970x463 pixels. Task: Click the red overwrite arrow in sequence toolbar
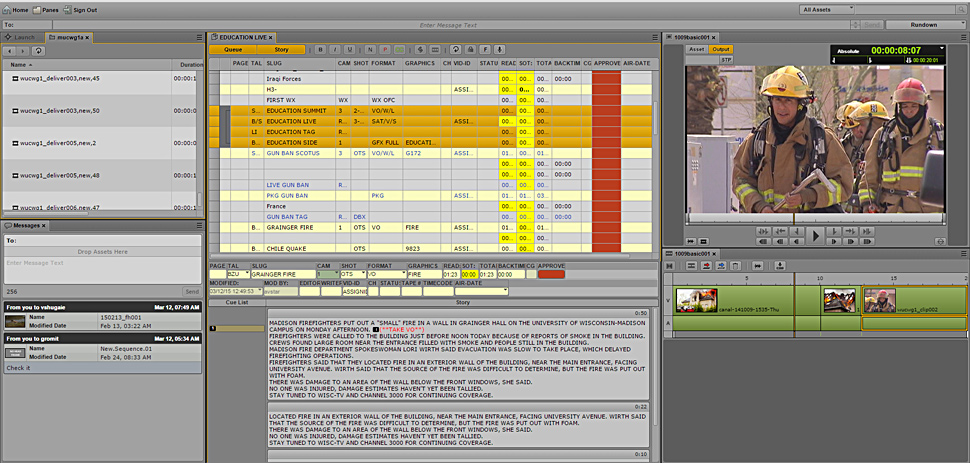706,266
